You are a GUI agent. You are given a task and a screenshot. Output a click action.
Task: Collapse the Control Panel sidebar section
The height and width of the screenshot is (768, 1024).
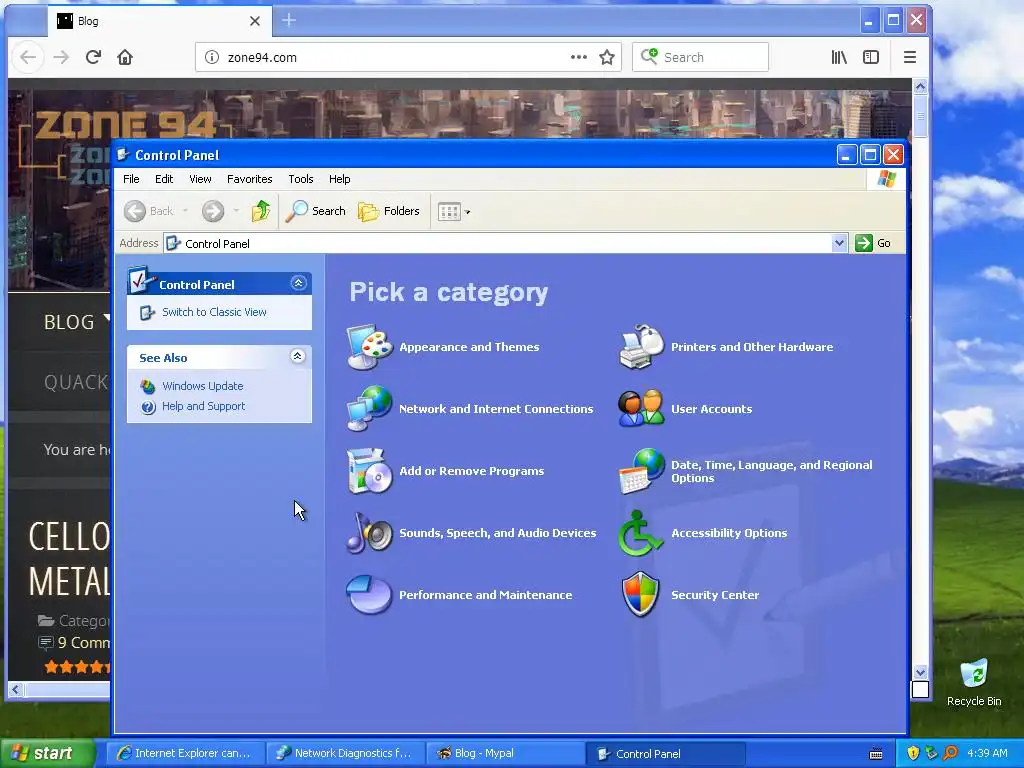coord(298,283)
